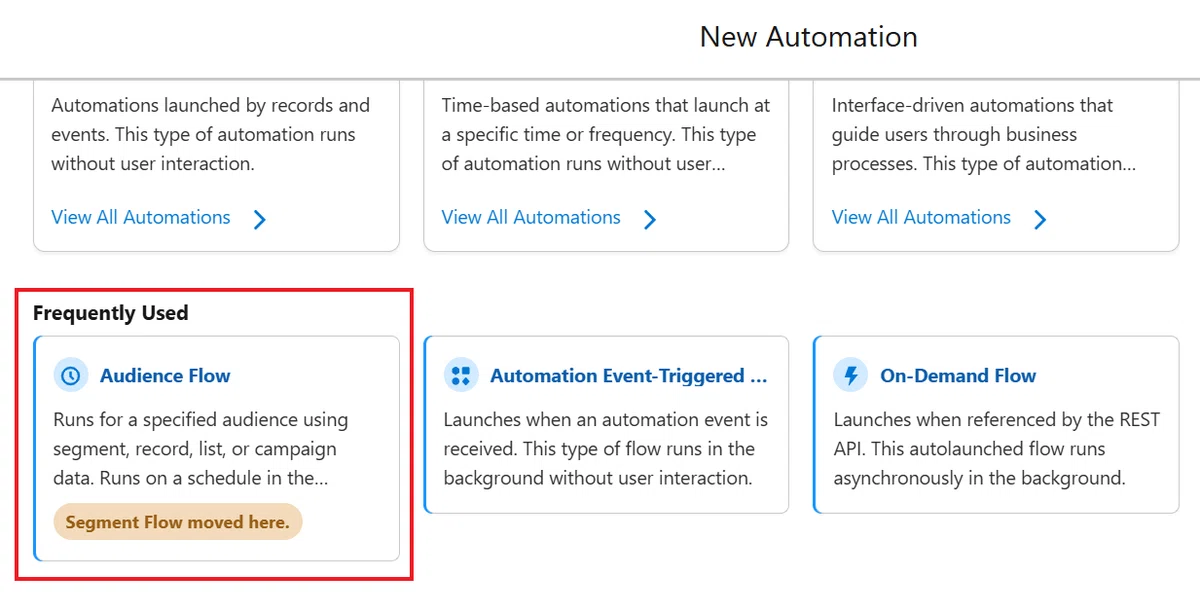Click the Segment Flow moved here badge
1200x605 pixels.
point(177,522)
